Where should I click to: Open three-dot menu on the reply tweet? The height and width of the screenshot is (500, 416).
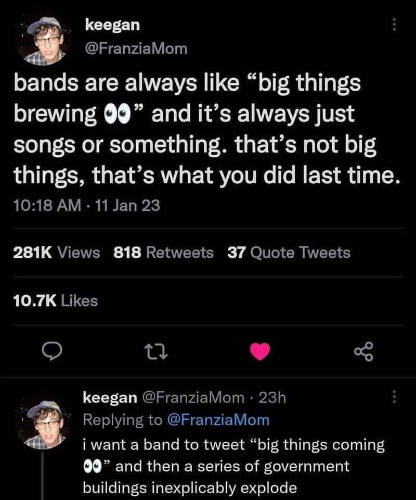tap(394, 397)
